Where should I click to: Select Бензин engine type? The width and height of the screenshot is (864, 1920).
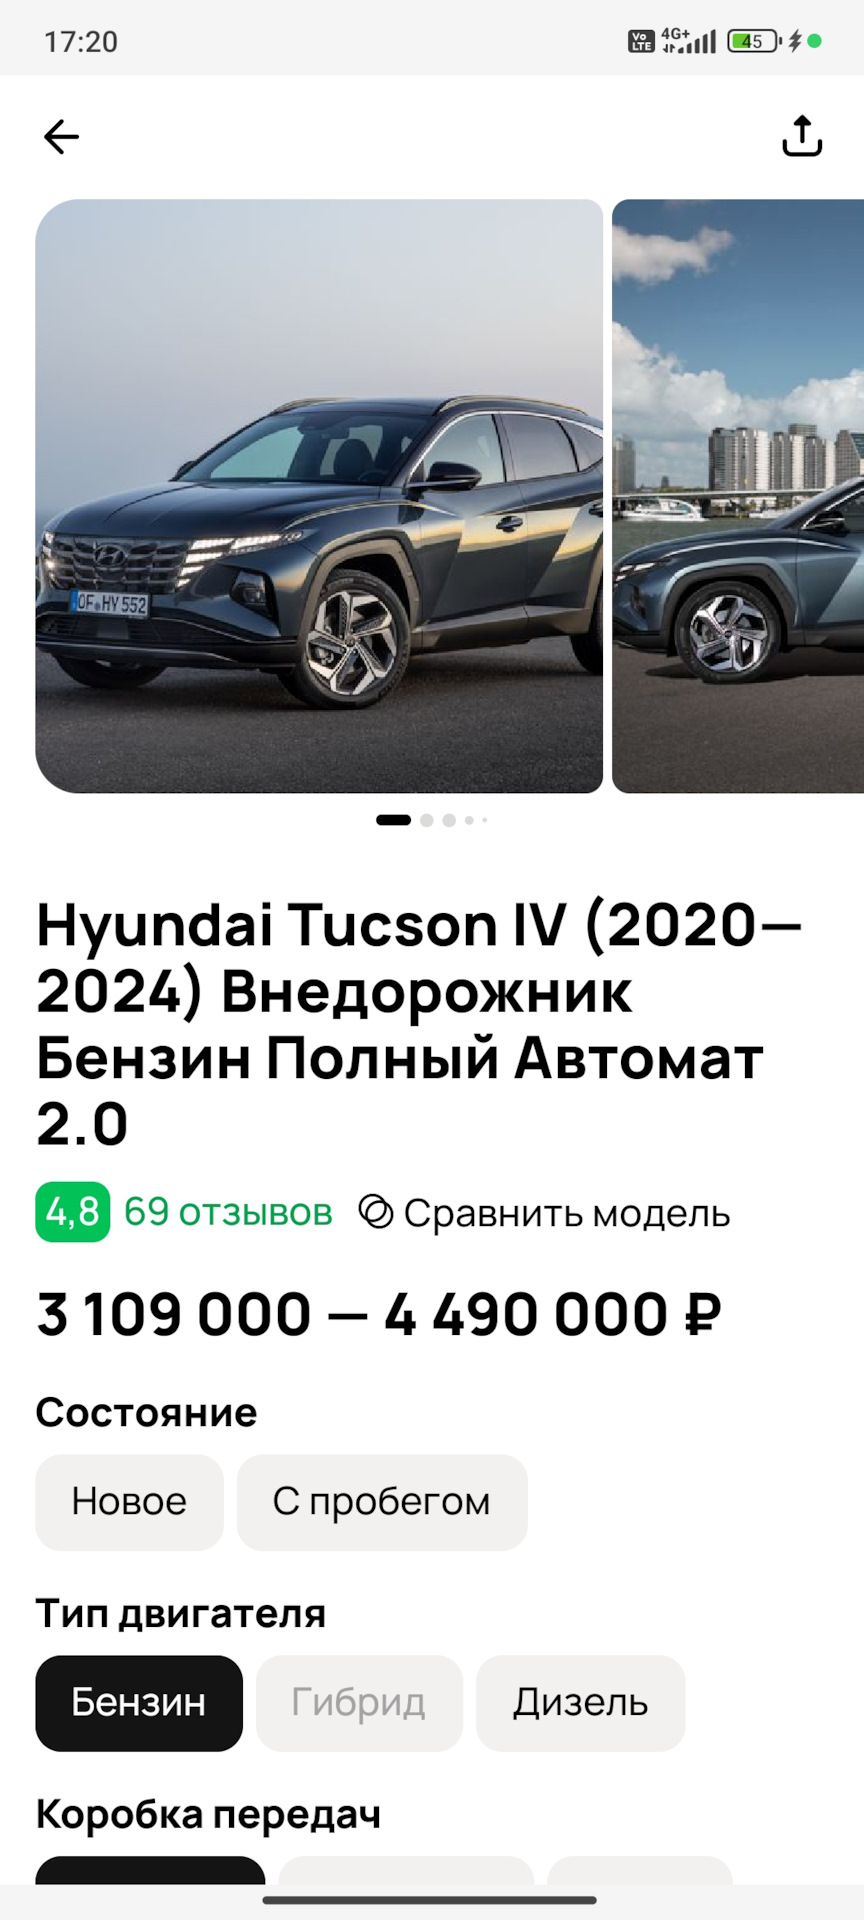139,1703
